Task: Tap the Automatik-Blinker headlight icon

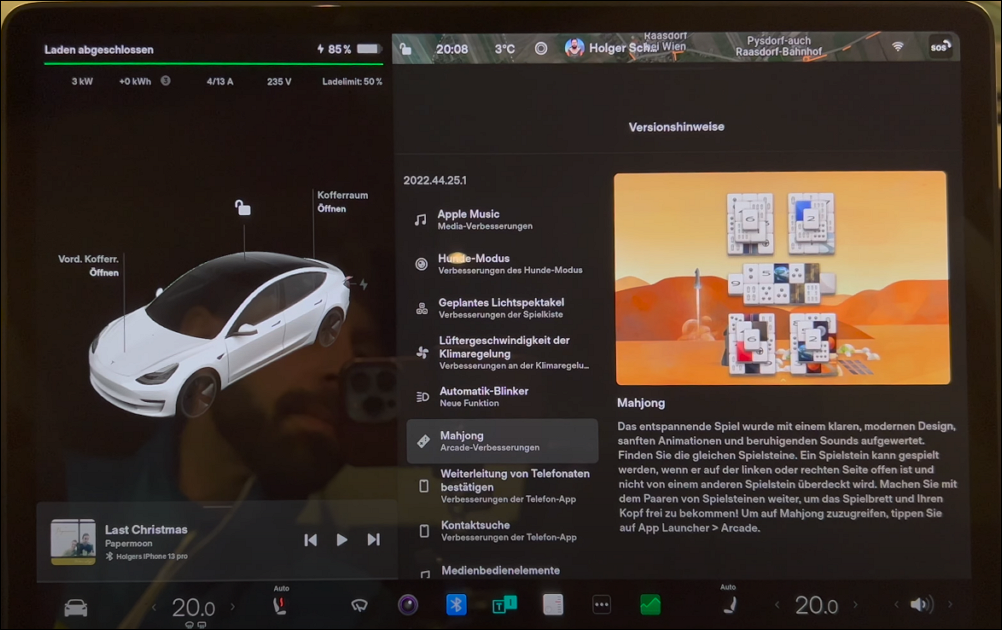Action: point(422,397)
